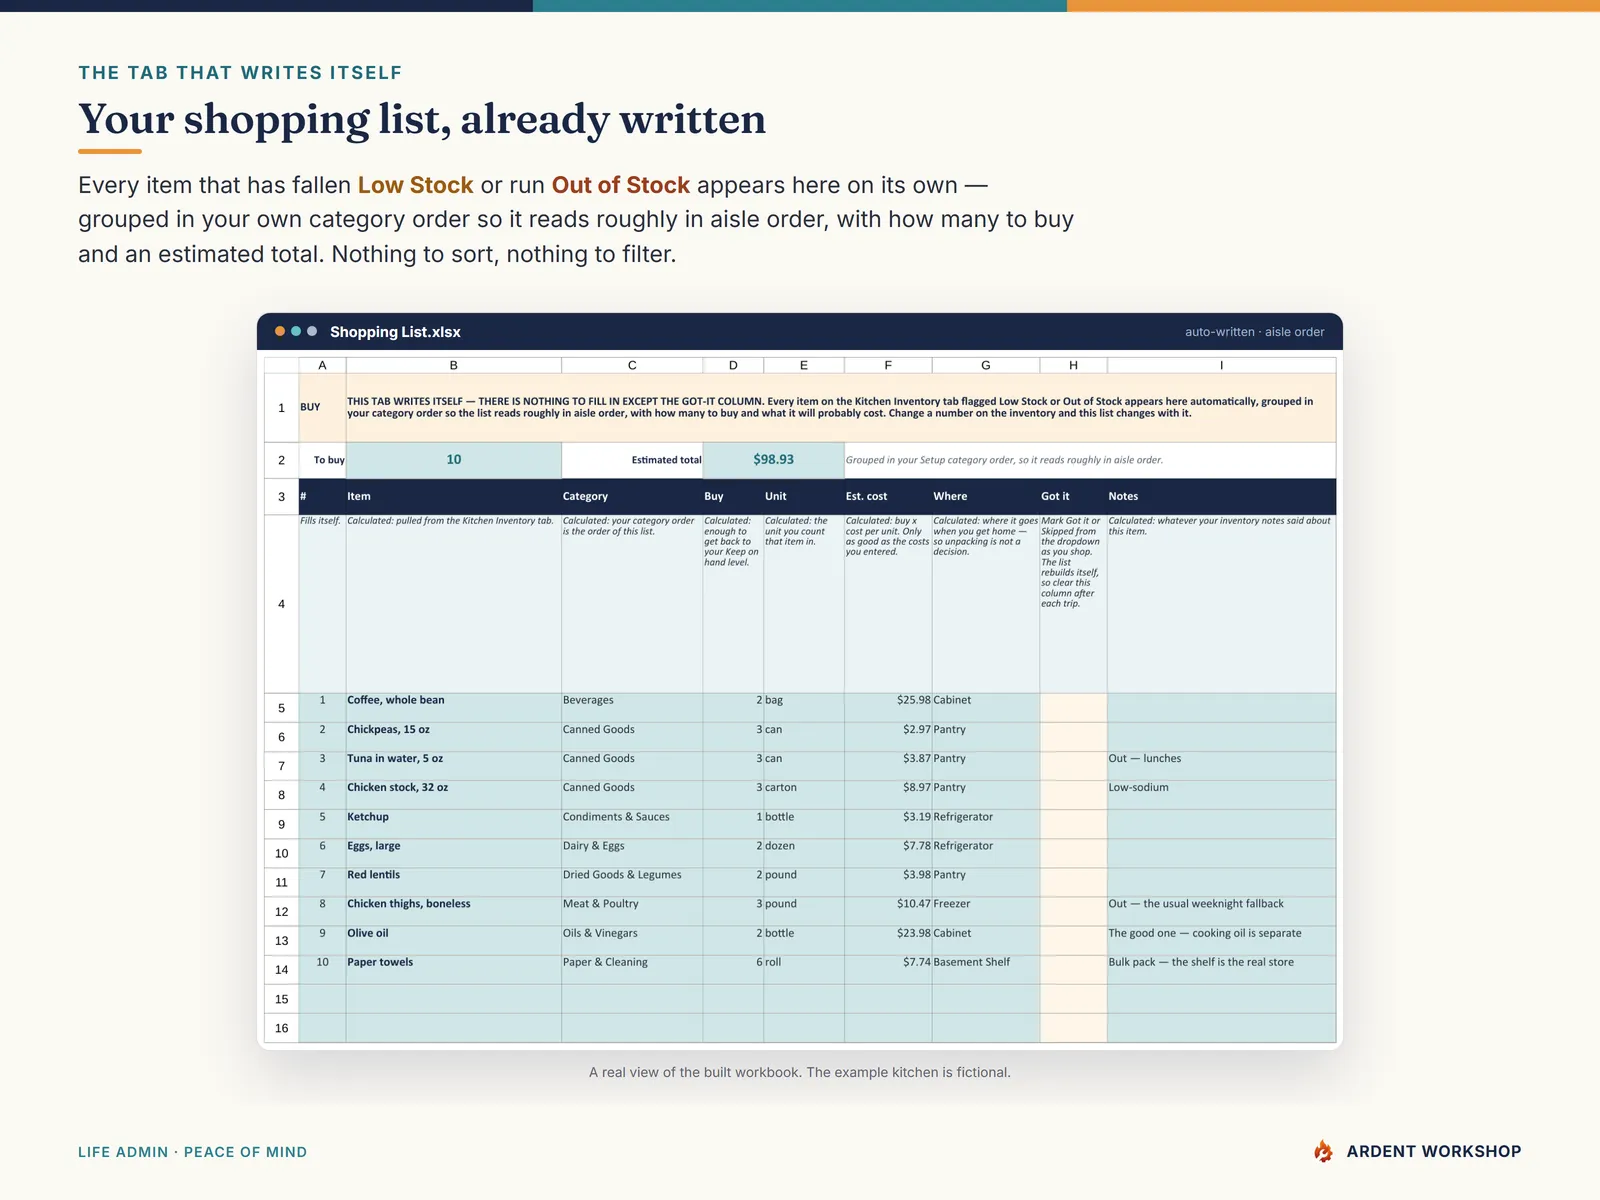Click the 'Basement Shelf' location cell

point(986,970)
